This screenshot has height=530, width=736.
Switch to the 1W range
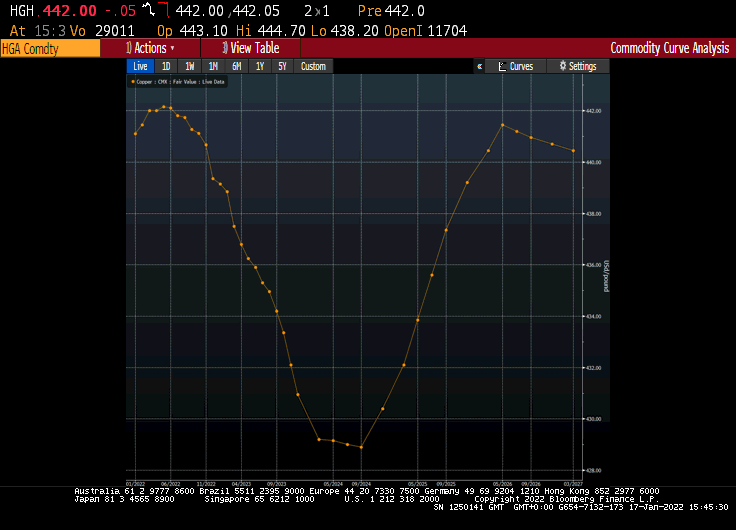point(189,66)
